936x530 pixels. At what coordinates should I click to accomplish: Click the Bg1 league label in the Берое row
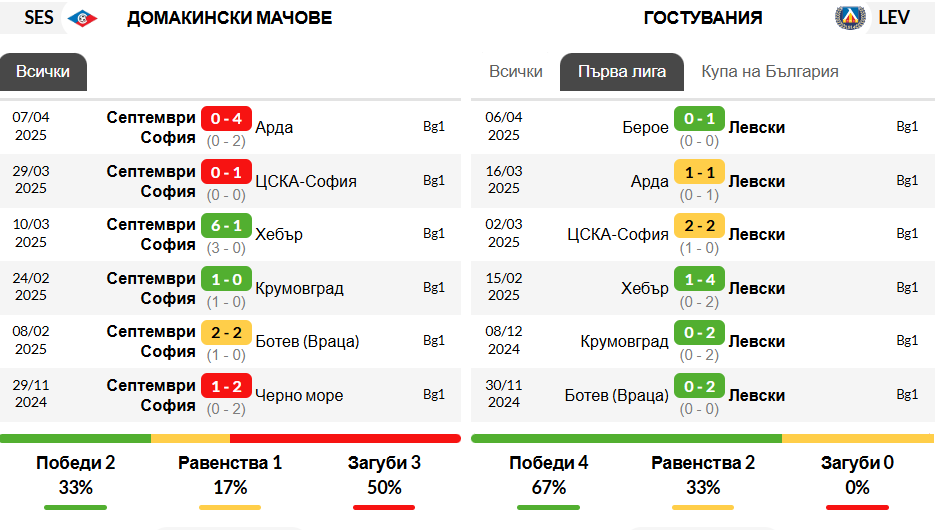[x=907, y=127]
